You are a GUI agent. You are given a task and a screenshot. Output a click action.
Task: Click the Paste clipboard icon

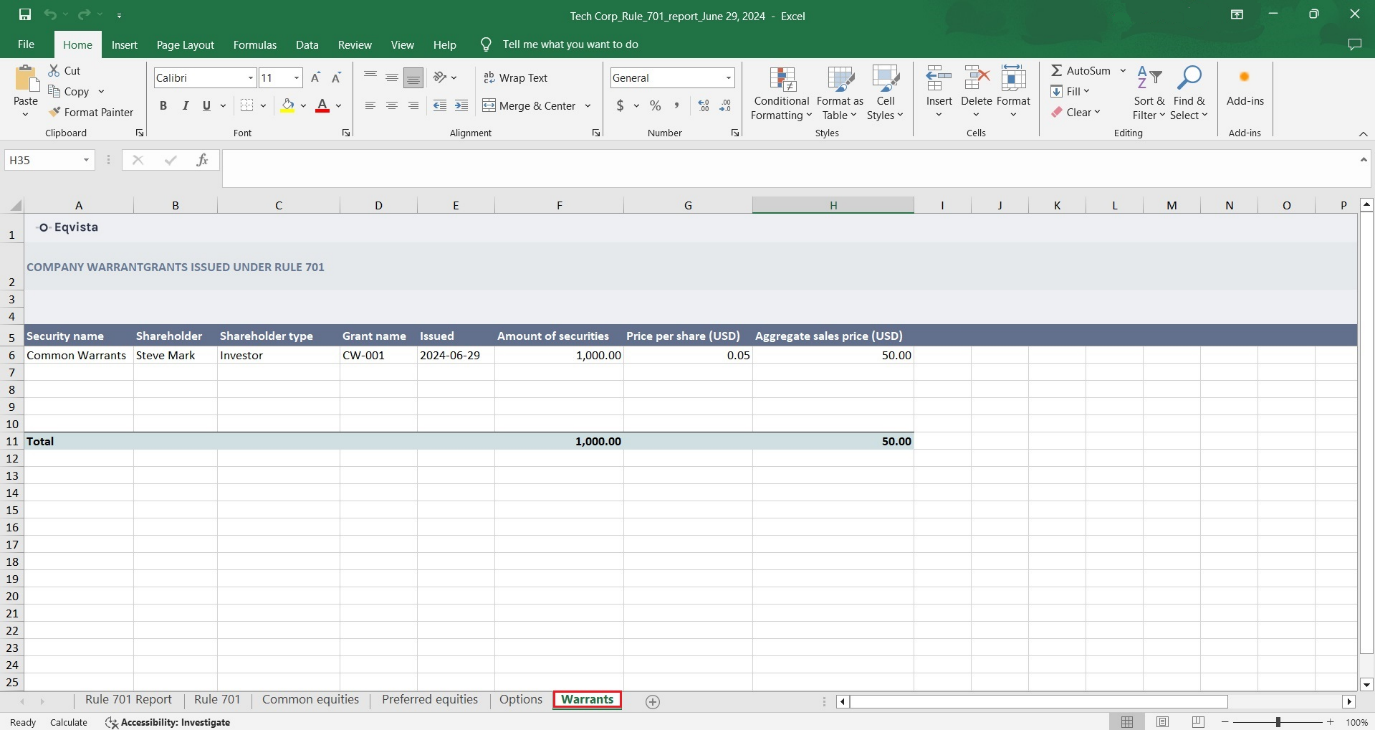(x=26, y=77)
